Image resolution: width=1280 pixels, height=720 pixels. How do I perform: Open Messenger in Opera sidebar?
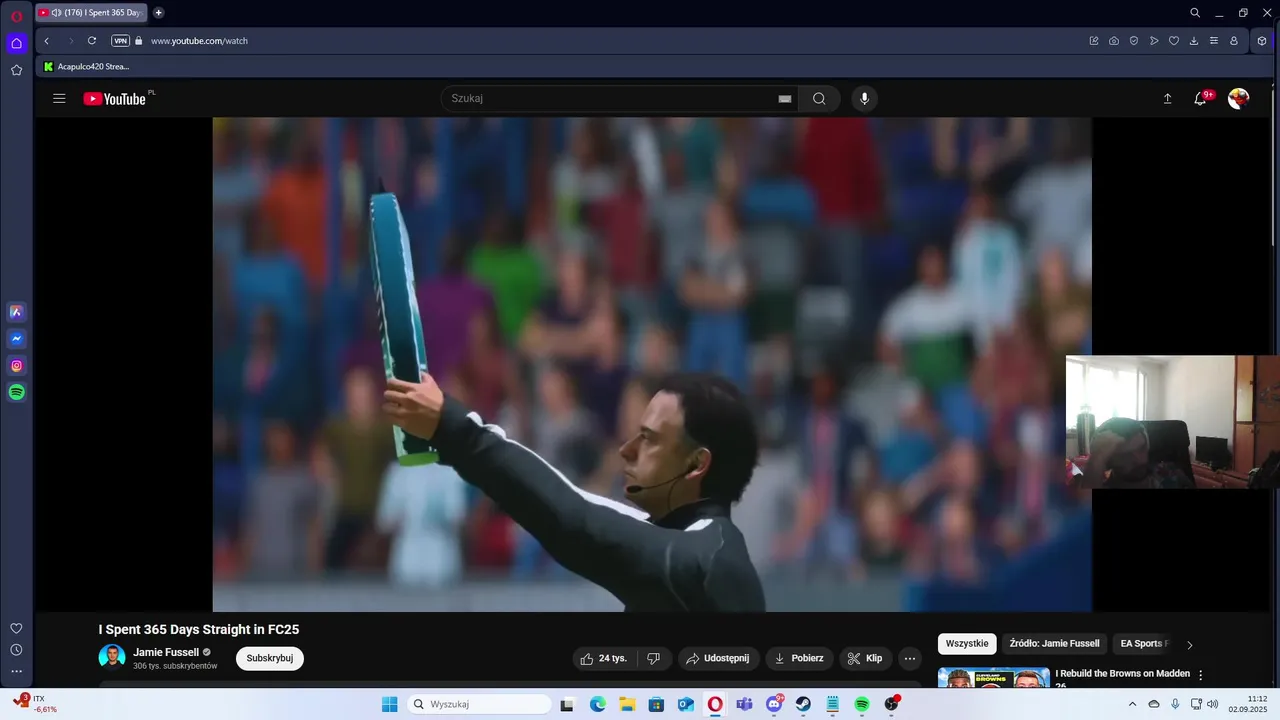16,339
